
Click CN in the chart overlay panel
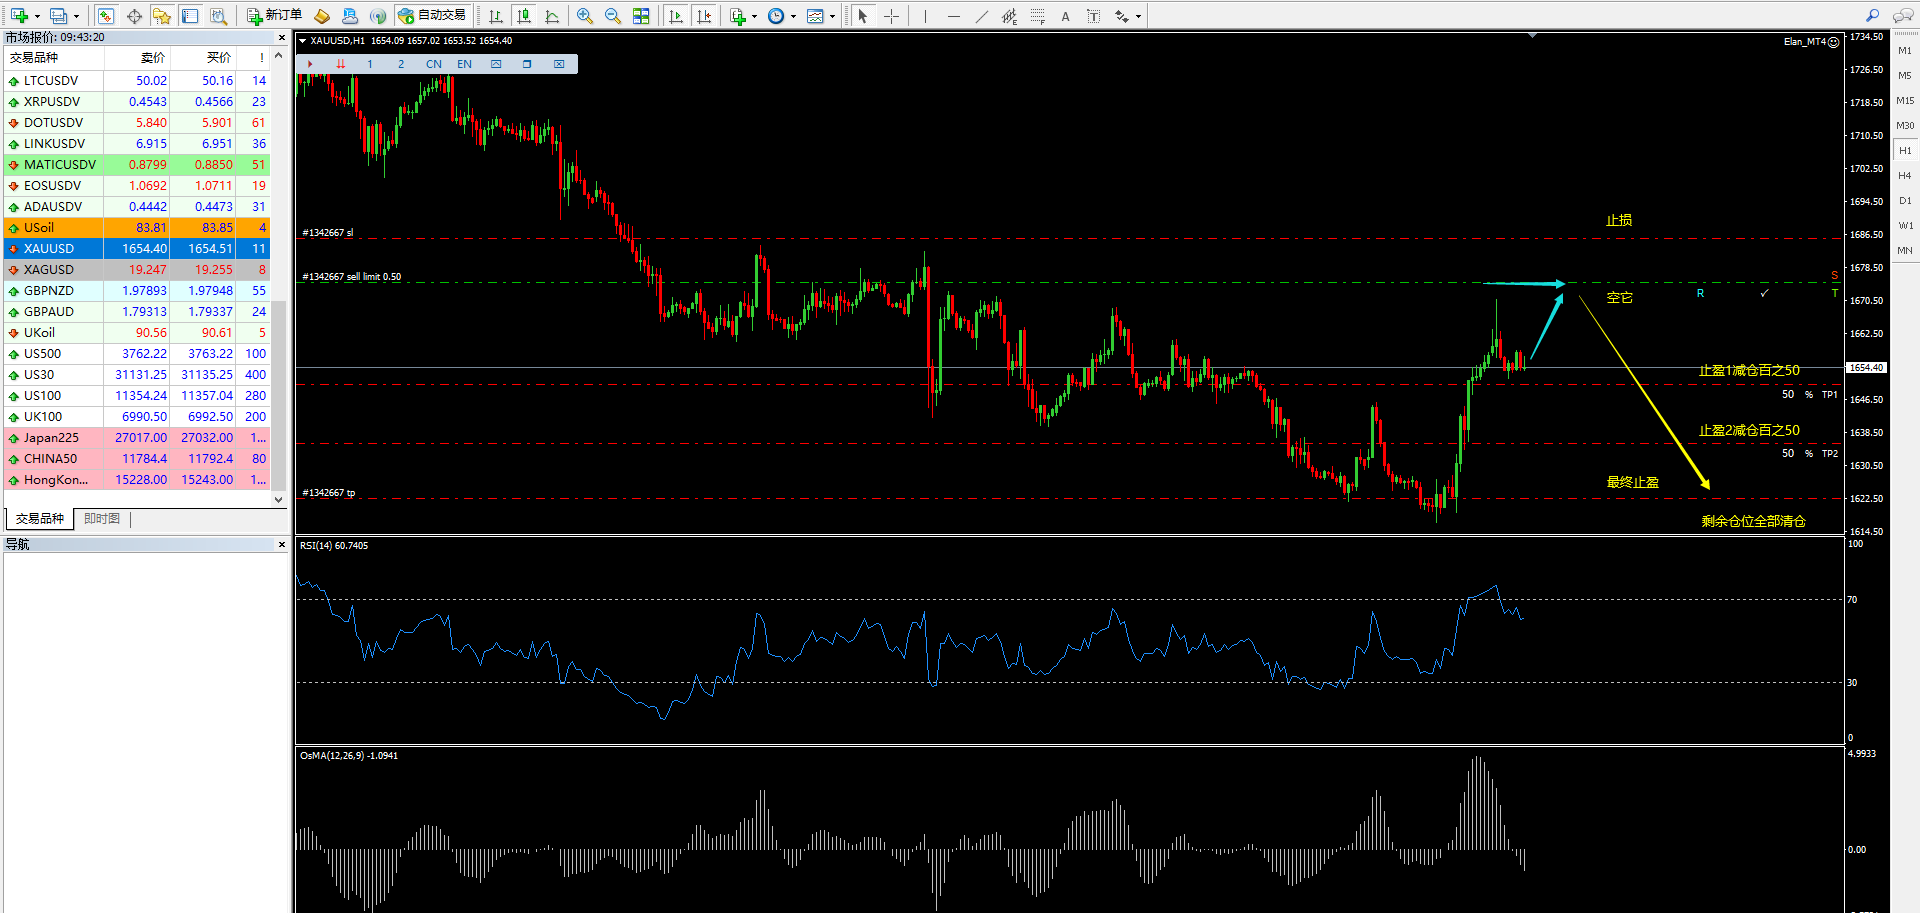coord(433,63)
